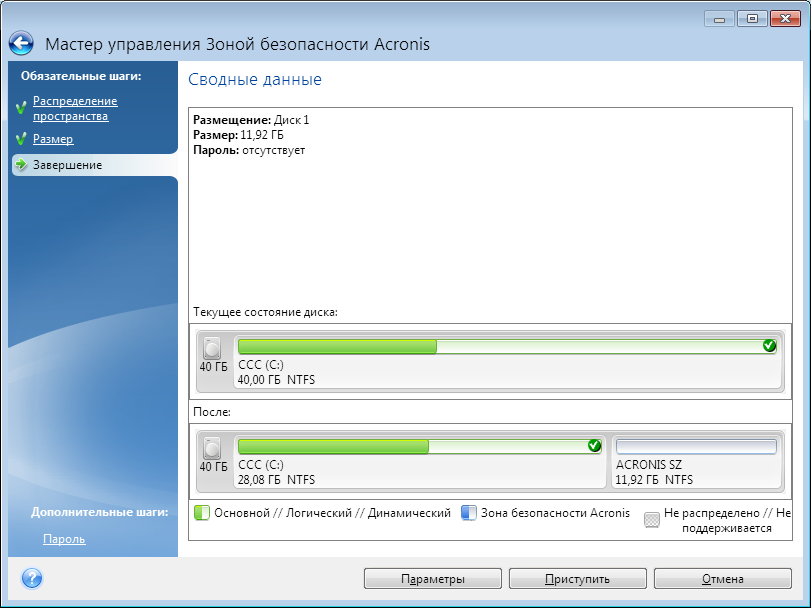Click the 'После:' label

(x=212, y=412)
